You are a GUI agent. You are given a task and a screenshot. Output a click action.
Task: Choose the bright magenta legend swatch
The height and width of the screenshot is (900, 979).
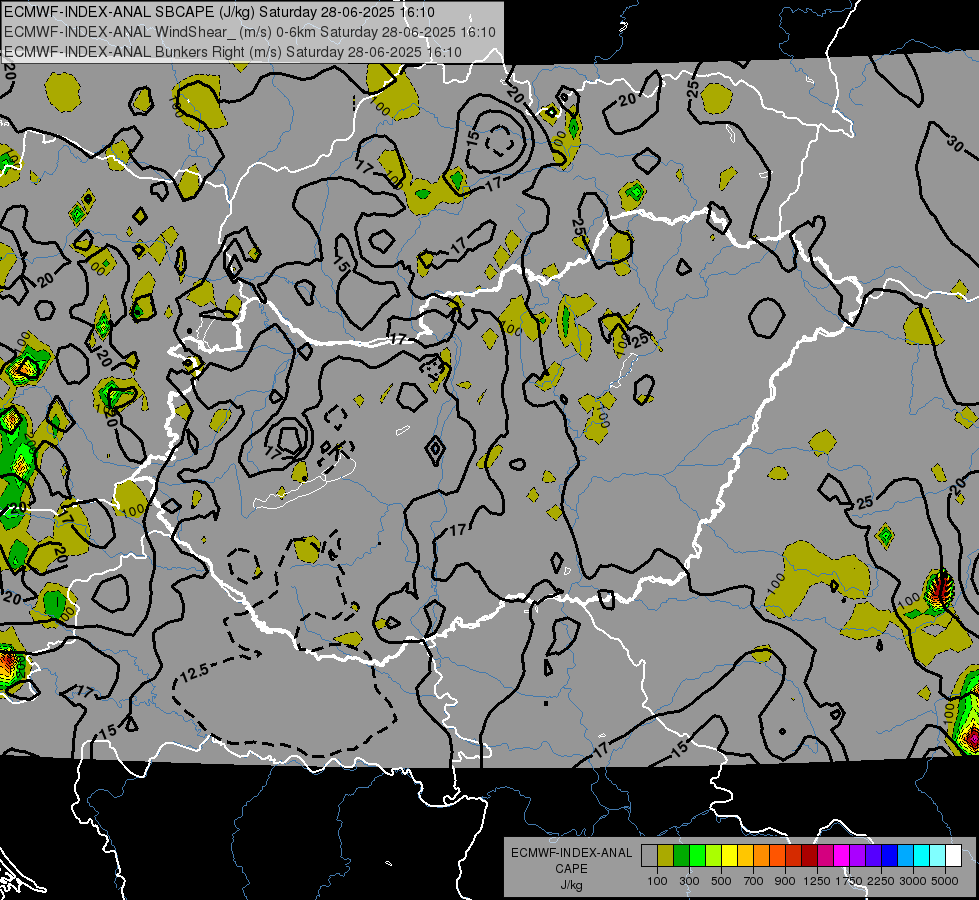842,856
